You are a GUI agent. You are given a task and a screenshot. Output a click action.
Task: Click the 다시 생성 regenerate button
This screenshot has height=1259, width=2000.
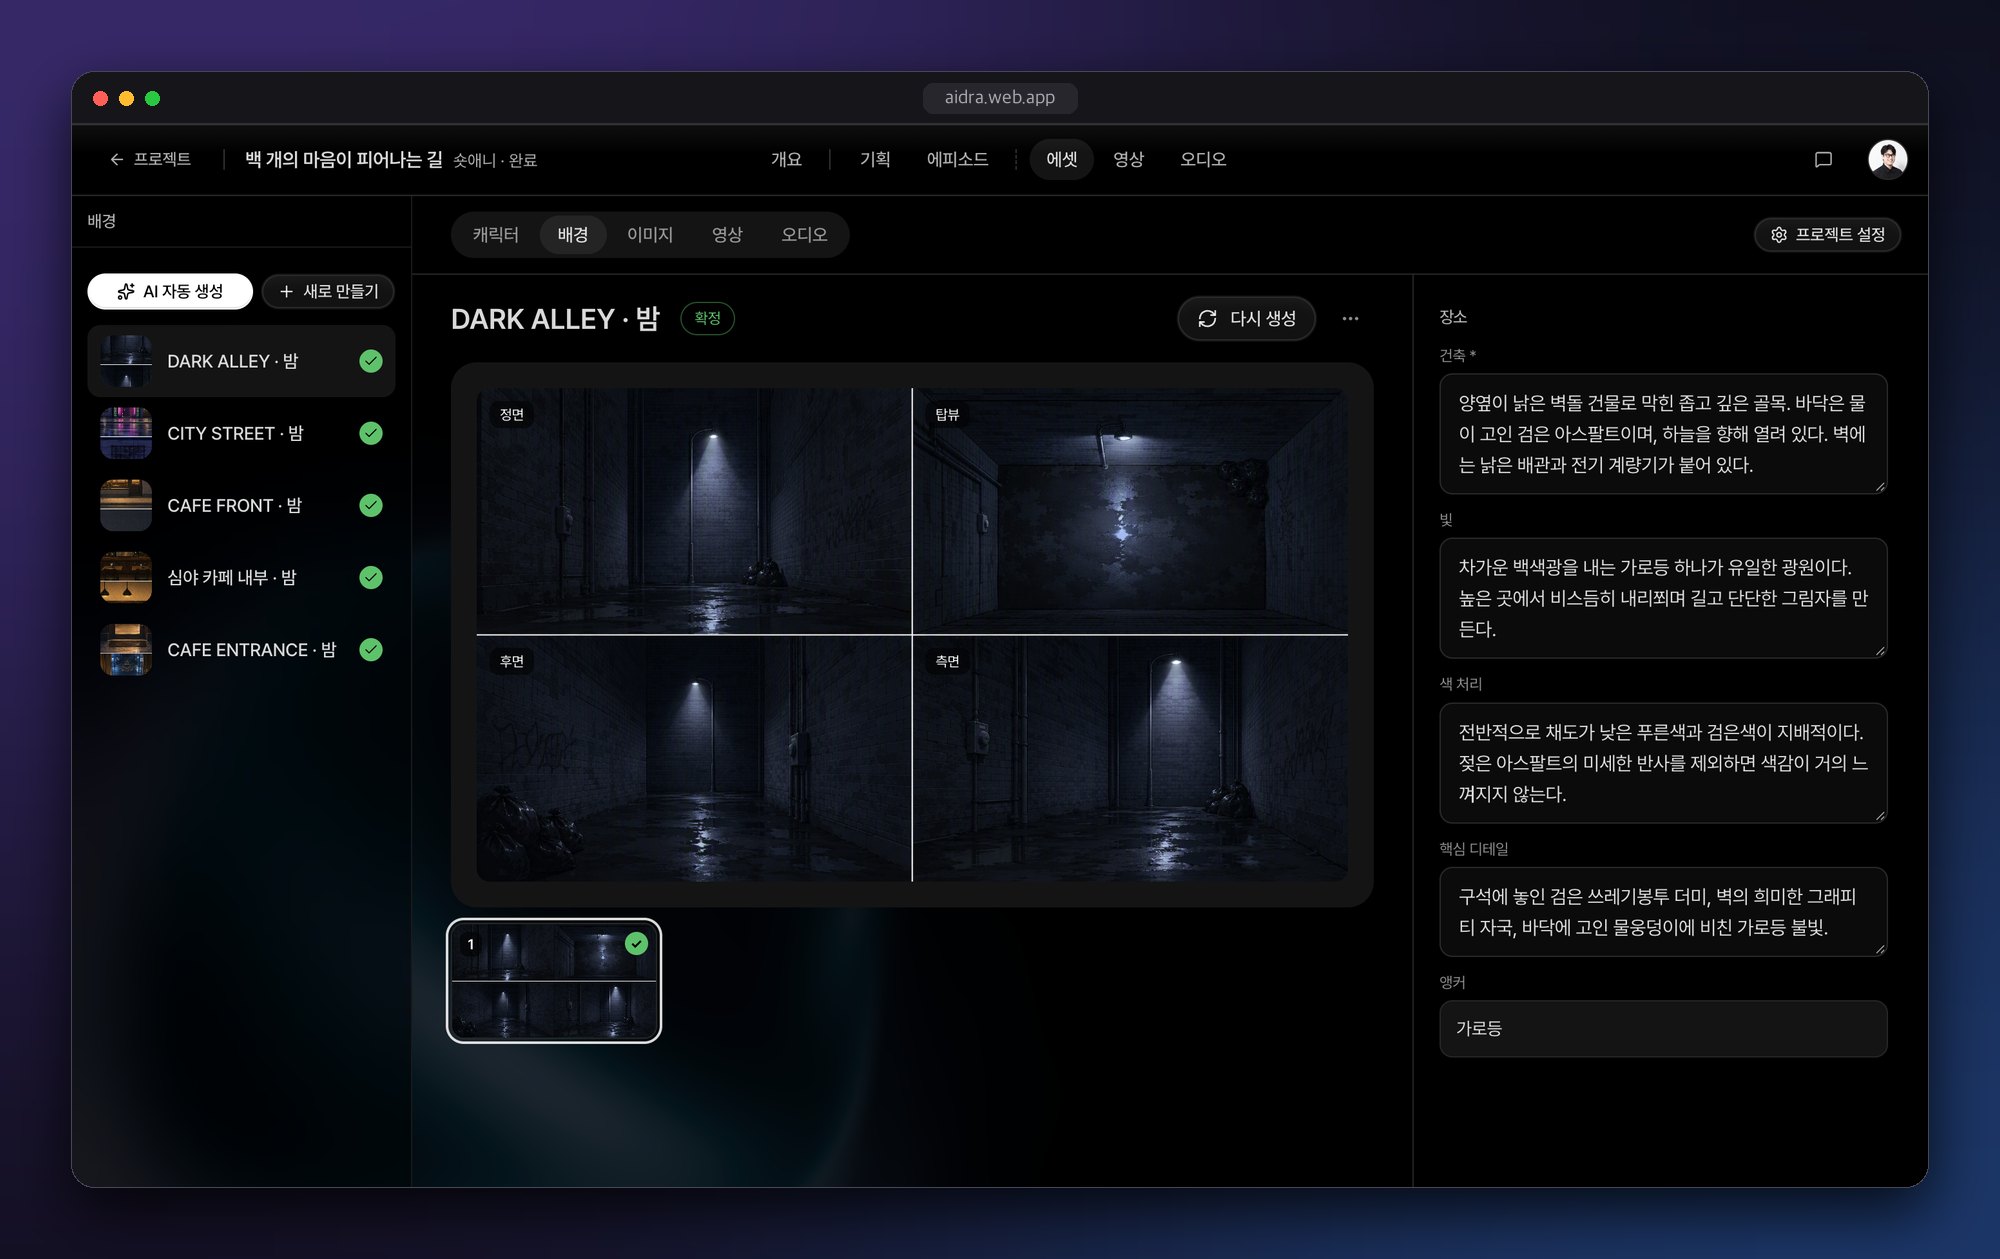[1246, 319]
